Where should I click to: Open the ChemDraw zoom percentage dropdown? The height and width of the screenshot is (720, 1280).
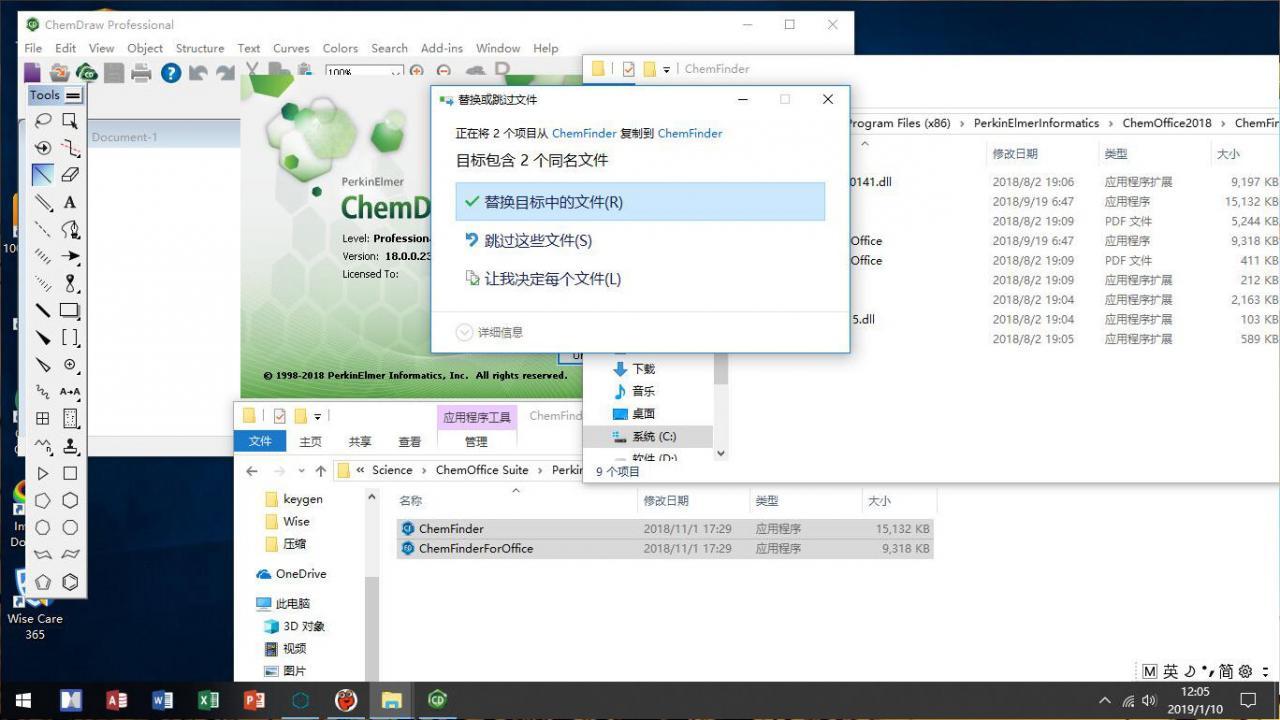(396, 73)
